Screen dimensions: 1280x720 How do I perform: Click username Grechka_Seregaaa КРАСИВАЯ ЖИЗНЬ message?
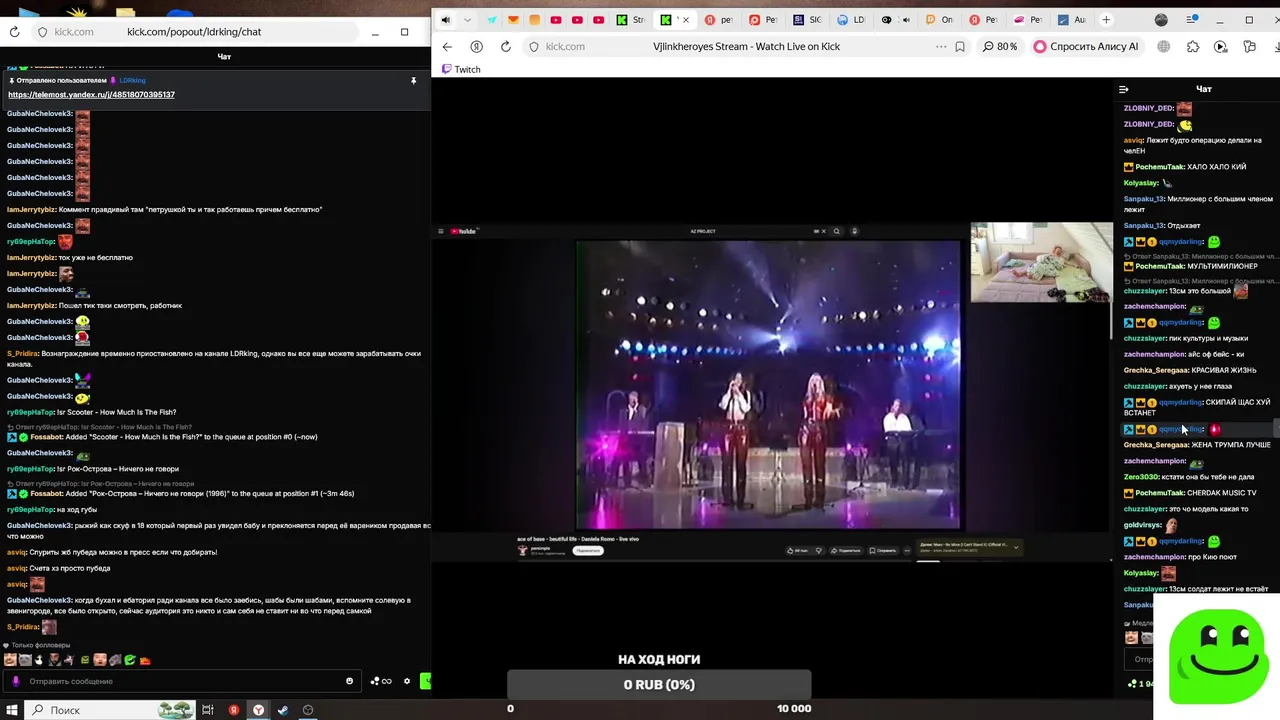pos(1156,370)
